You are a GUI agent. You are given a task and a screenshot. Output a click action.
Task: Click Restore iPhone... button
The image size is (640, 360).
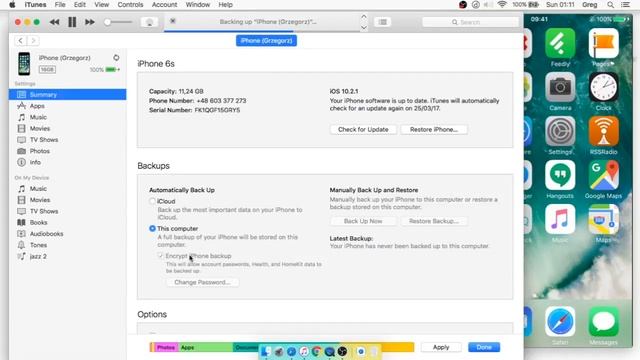click(434, 129)
